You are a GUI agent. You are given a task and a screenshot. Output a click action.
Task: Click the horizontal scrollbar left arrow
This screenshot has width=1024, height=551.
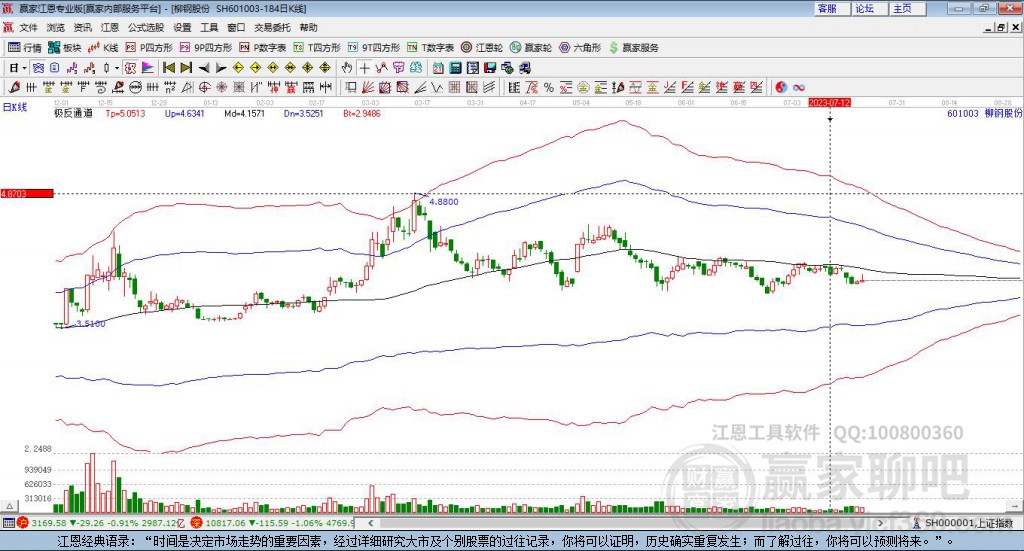click(370, 523)
